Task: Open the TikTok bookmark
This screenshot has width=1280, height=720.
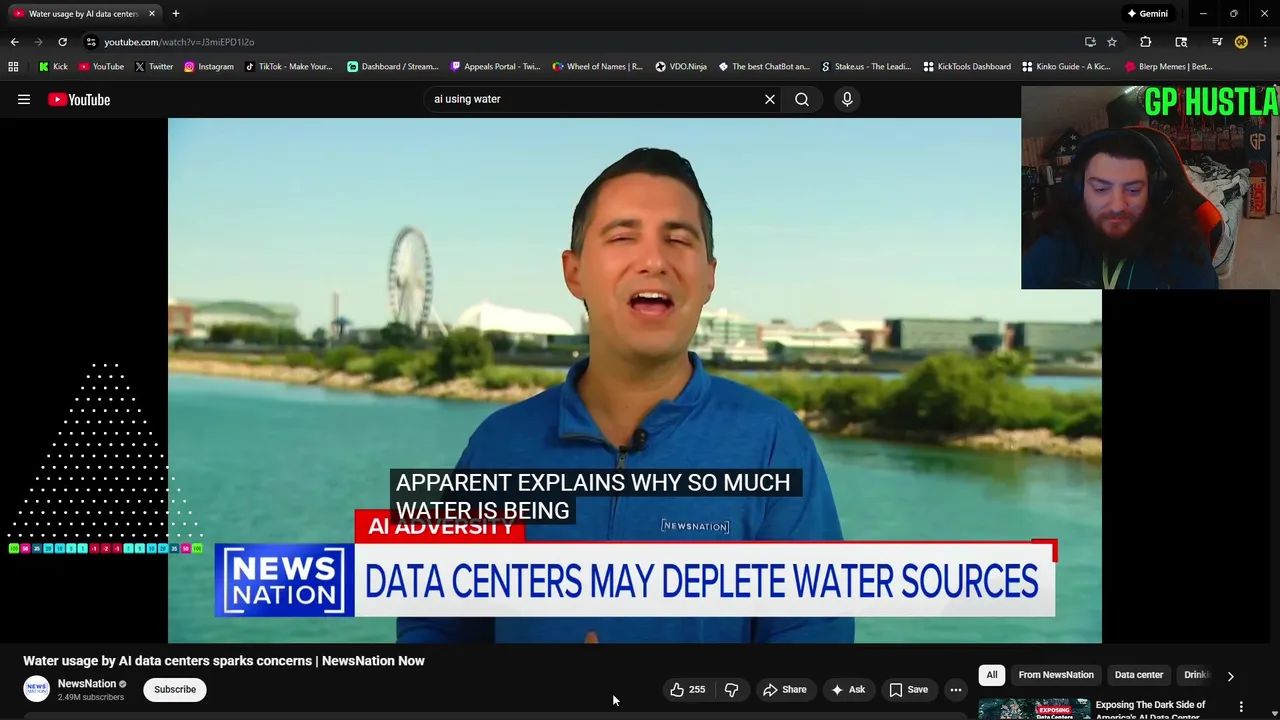Action: (x=288, y=67)
